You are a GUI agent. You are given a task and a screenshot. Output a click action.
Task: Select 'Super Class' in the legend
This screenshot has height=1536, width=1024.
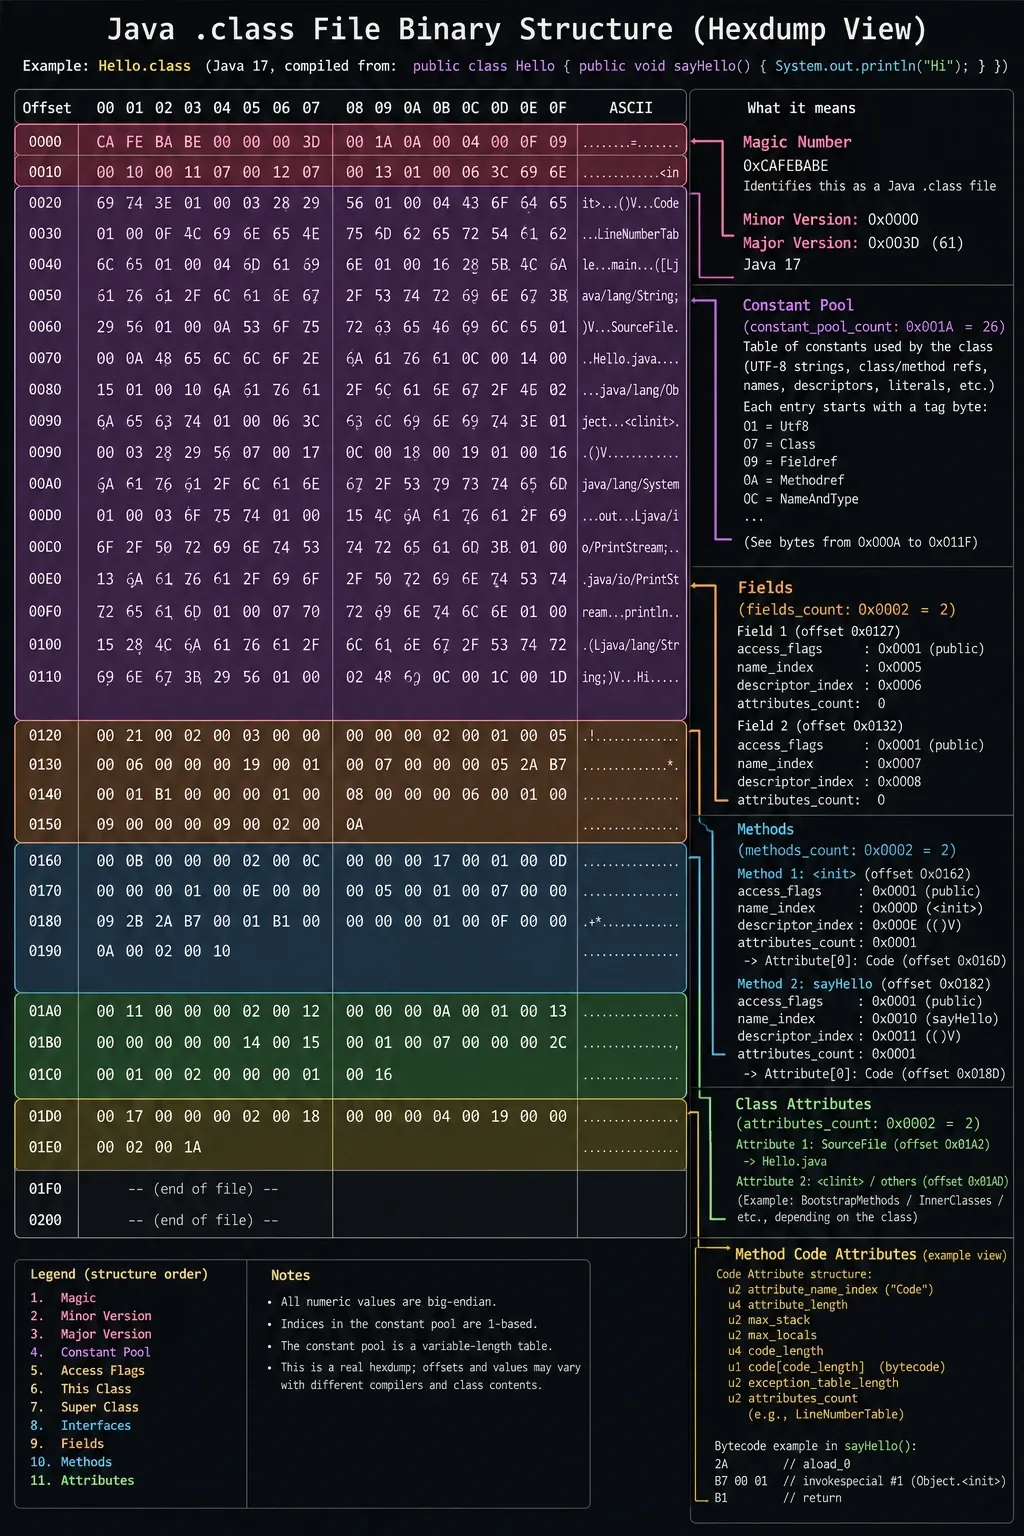99,1407
